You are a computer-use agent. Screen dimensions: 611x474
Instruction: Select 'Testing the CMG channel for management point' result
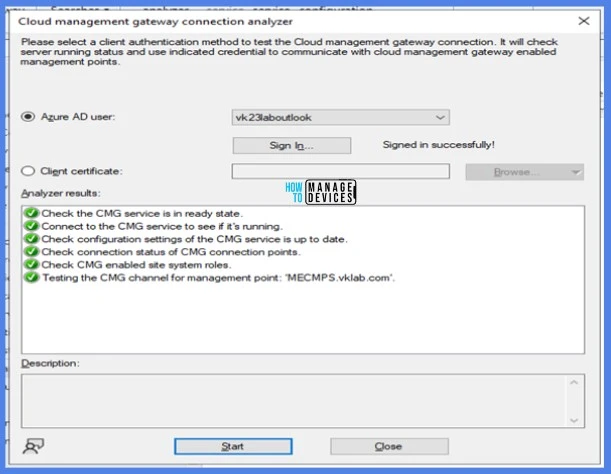click(219, 278)
